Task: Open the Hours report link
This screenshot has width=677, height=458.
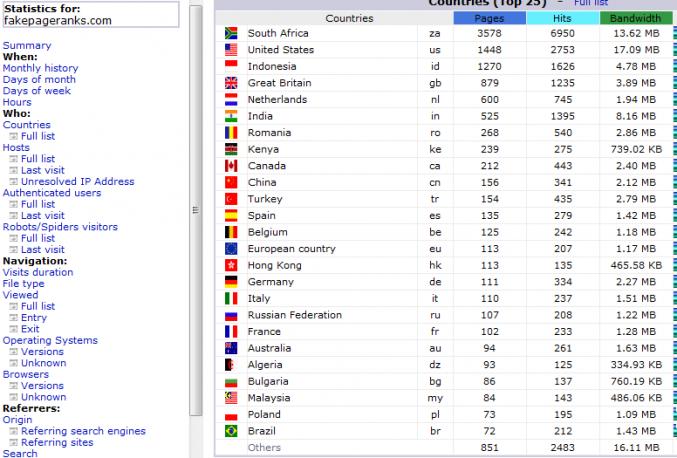Action: [17, 102]
